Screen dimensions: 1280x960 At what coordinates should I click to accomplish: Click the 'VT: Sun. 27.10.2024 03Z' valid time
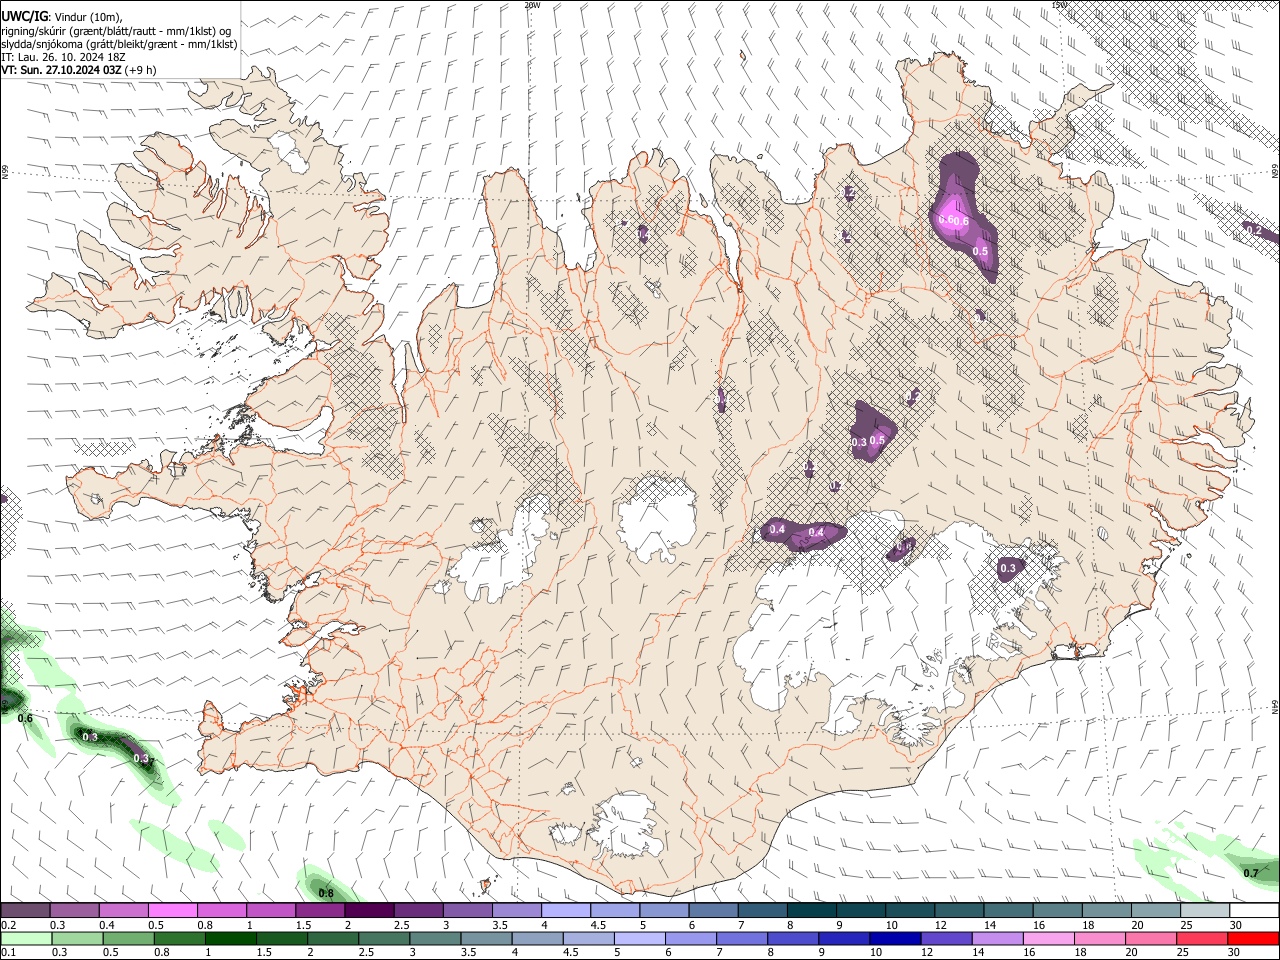pyautogui.click(x=62, y=71)
